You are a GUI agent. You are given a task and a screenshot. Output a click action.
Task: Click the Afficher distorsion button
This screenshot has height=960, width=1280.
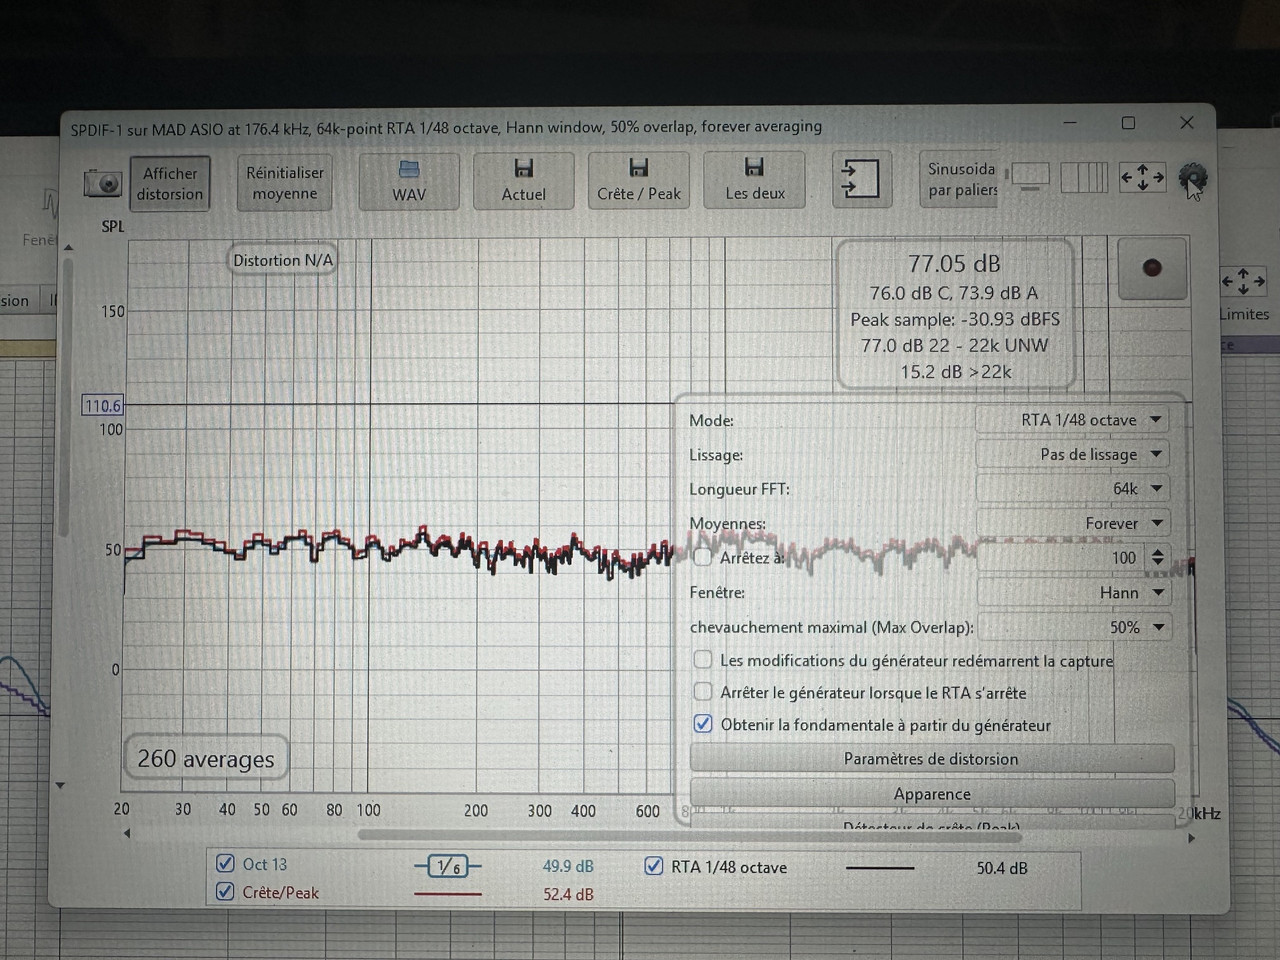170,183
